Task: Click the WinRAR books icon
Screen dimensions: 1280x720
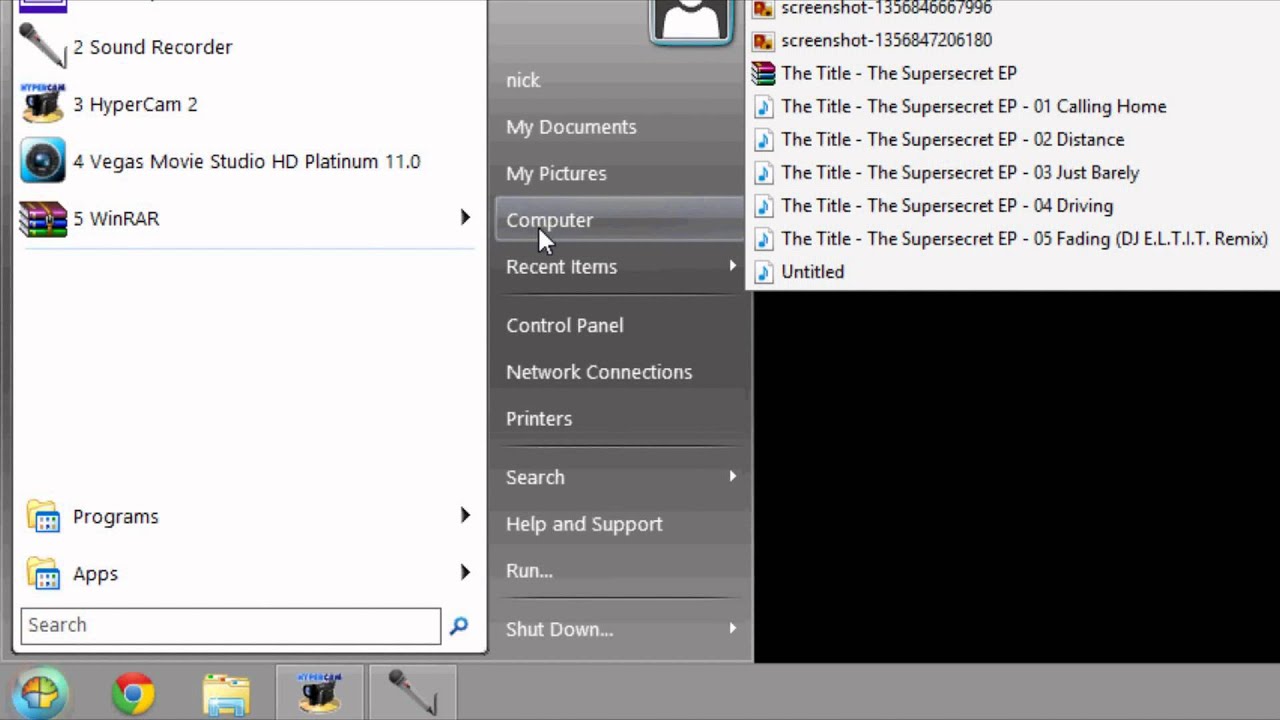Action: coord(43,218)
